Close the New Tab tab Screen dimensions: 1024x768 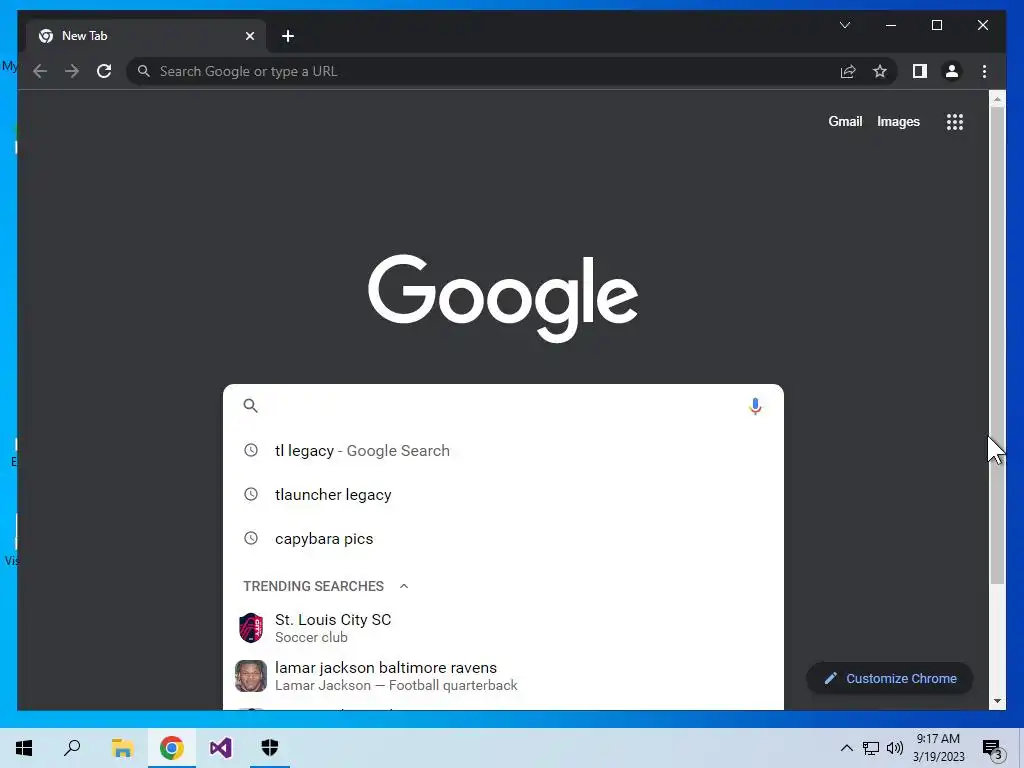click(249, 36)
